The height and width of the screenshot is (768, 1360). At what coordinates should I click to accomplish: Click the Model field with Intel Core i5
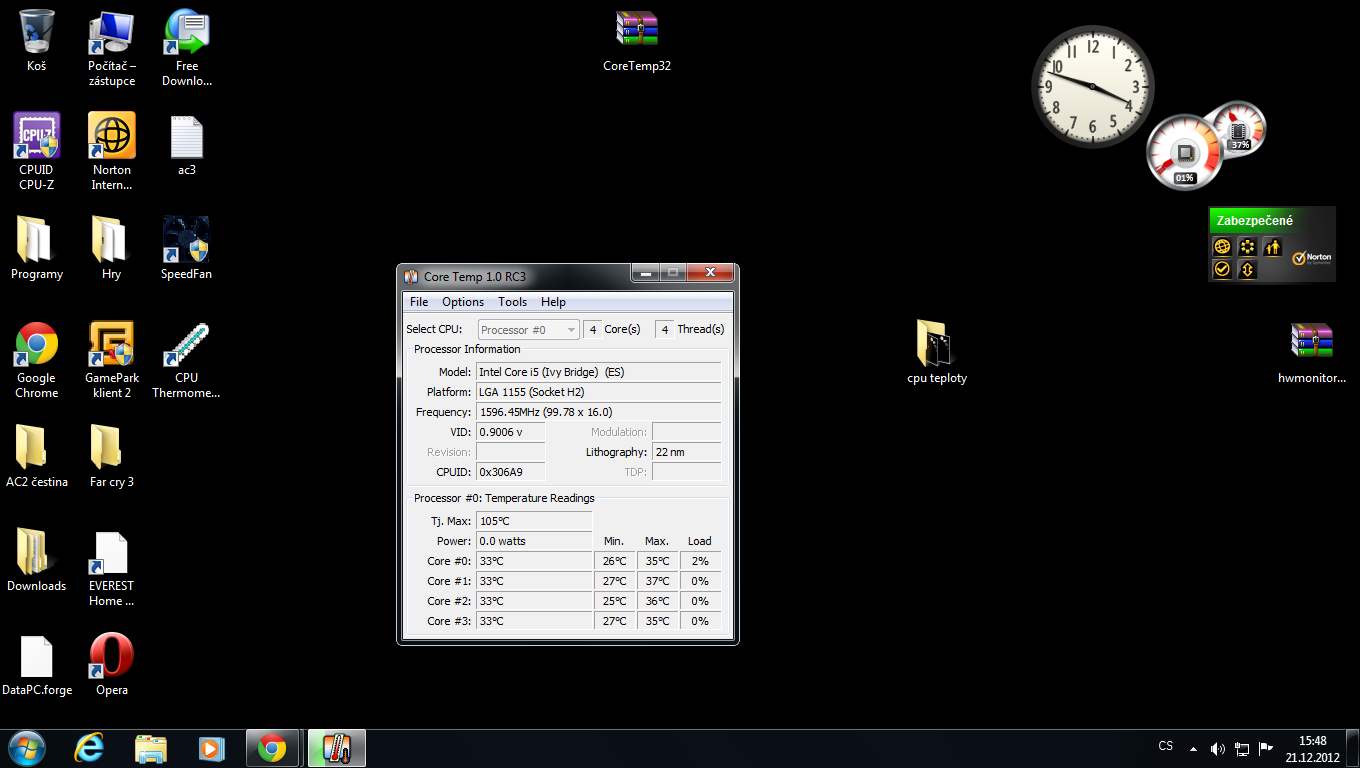click(x=598, y=372)
